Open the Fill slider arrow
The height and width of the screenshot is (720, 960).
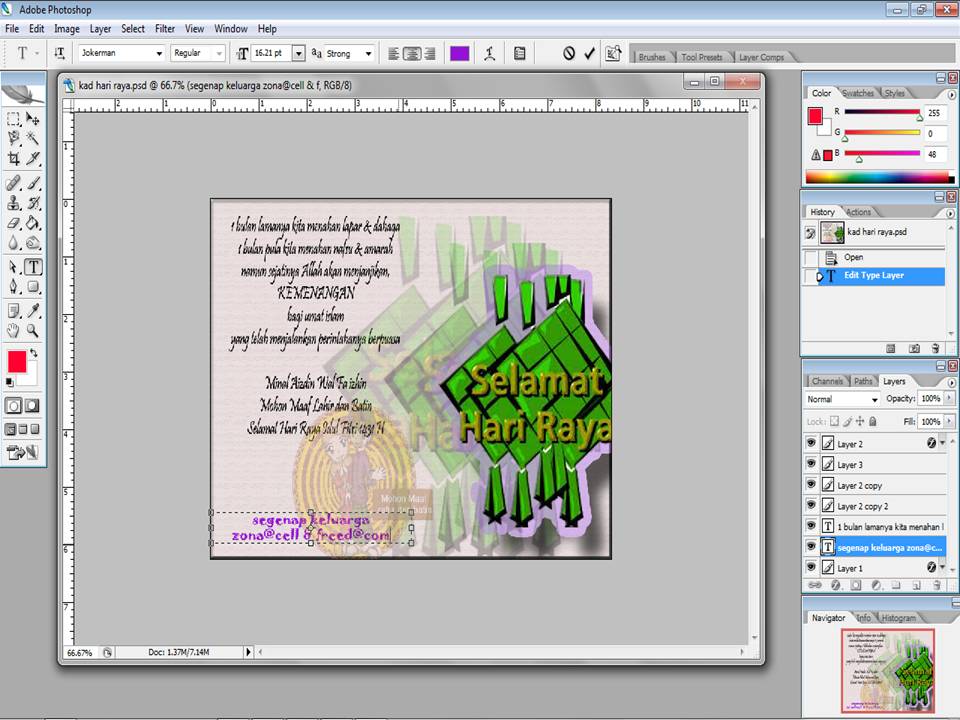949,421
